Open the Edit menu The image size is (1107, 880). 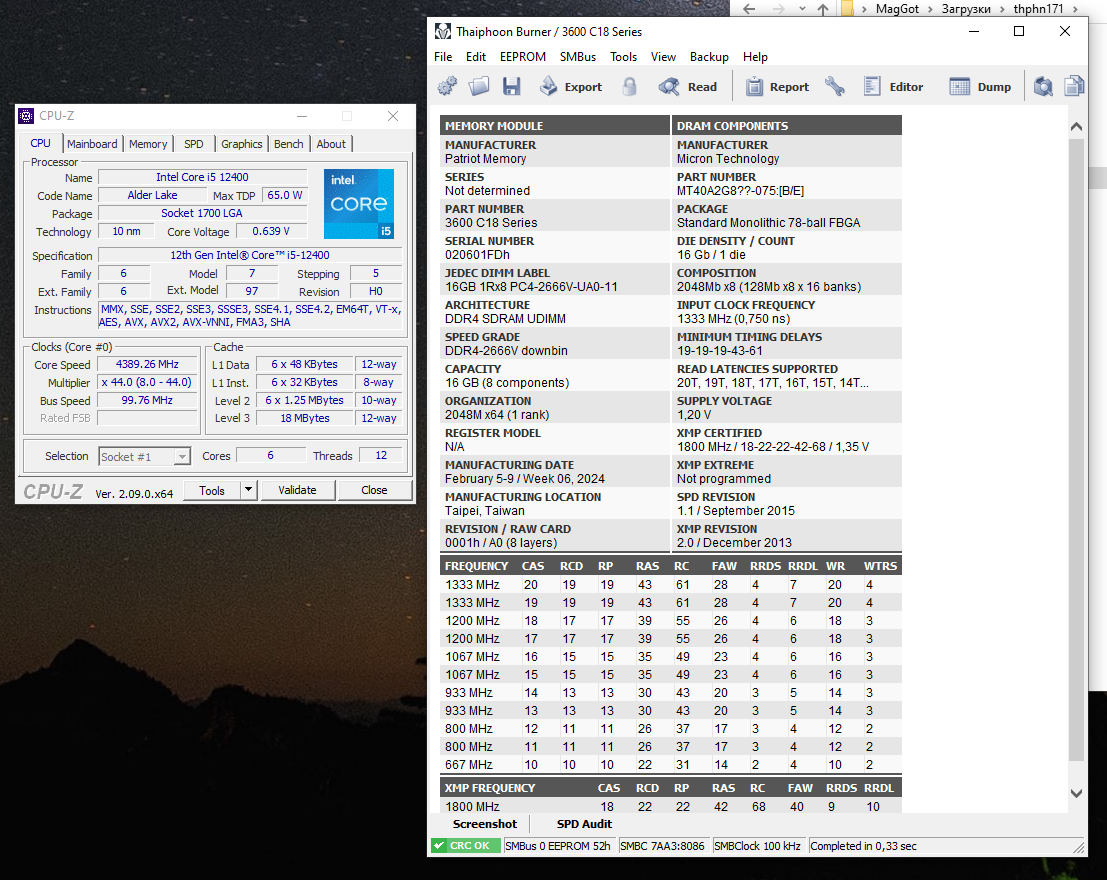click(475, 57)
